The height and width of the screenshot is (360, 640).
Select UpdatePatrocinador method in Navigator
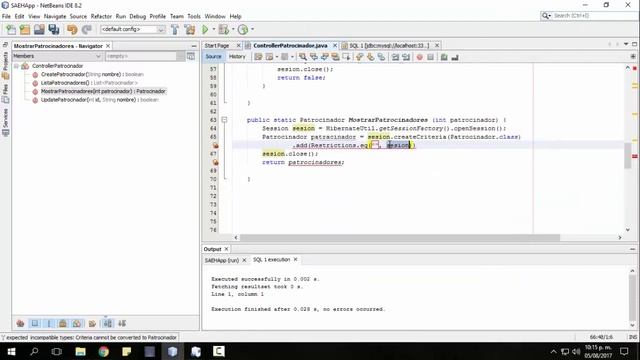[100, 100]
